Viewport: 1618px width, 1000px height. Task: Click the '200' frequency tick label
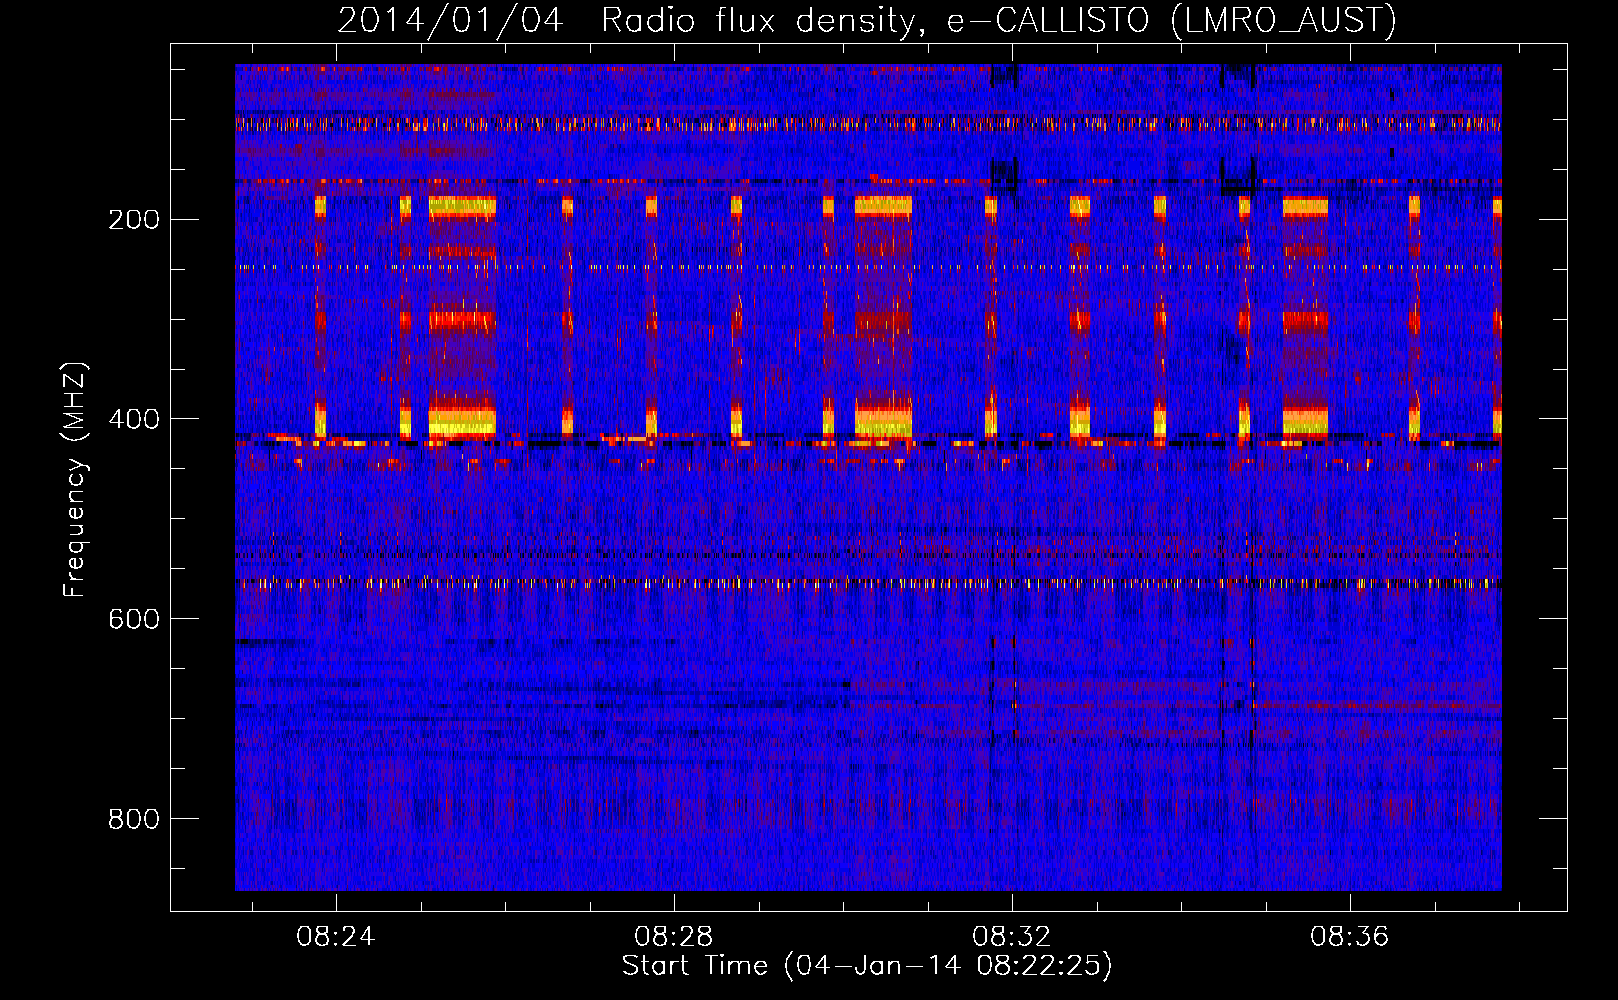tap(134, 219)
